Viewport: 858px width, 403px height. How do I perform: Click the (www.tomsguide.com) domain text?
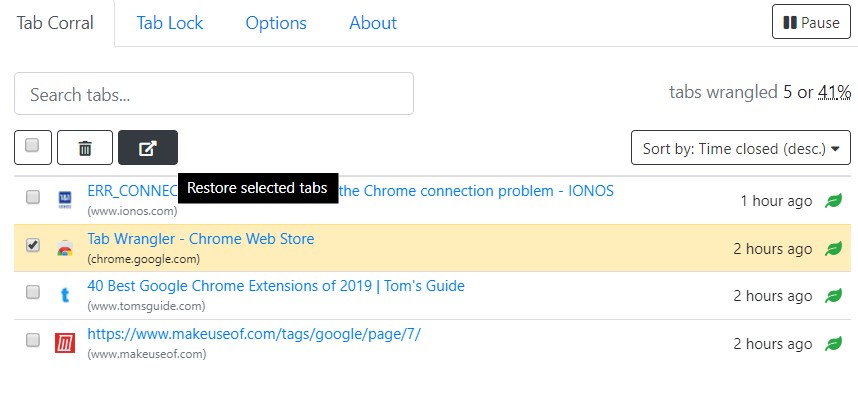point(146,306)
